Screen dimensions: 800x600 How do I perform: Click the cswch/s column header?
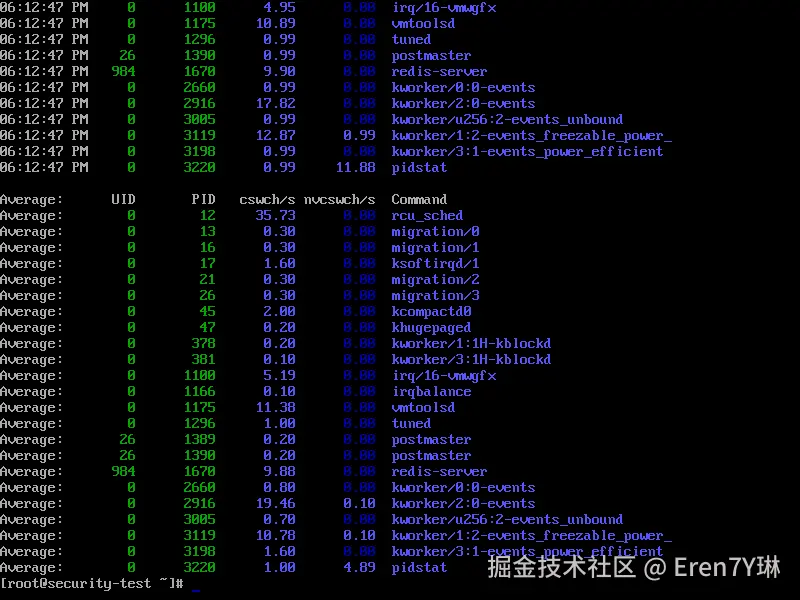[x=267, y=199]
